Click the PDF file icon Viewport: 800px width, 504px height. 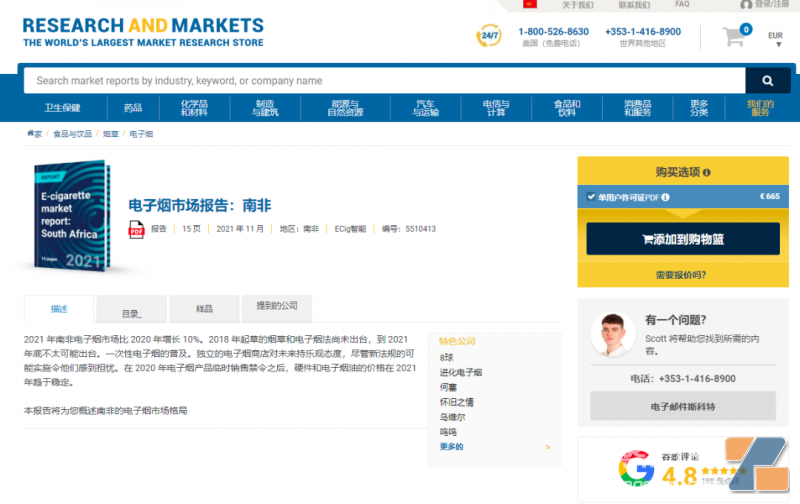click(136, 229)
